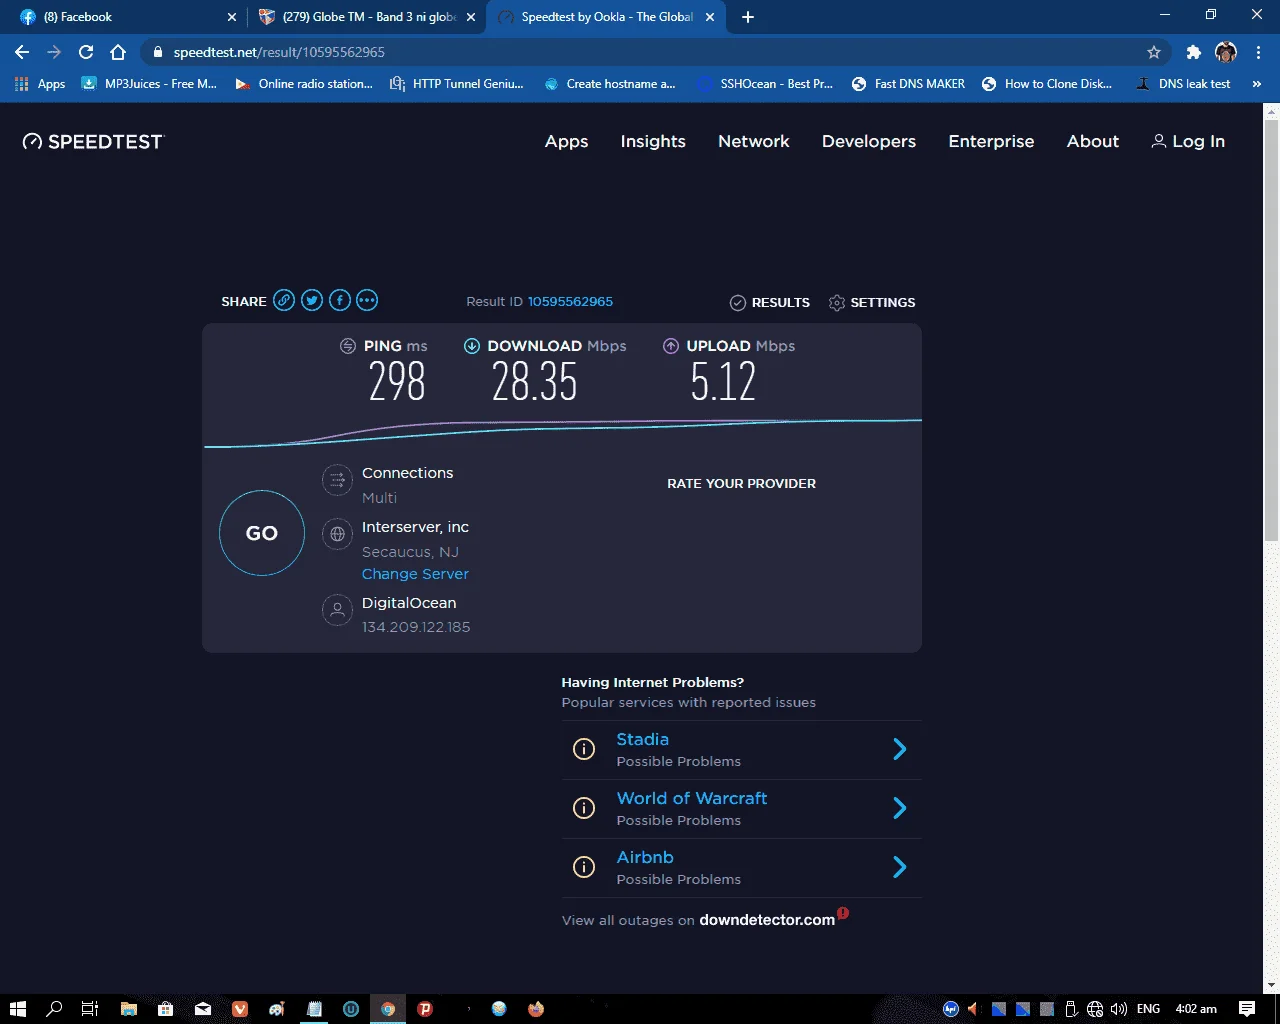Share result on Facebook

(340, 300)
